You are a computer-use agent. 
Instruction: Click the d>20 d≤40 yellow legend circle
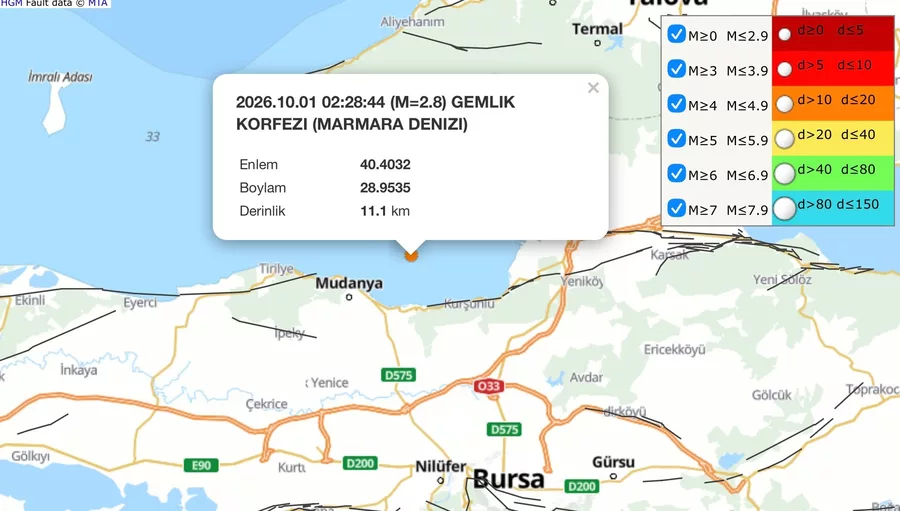click(x=785, y=138)
